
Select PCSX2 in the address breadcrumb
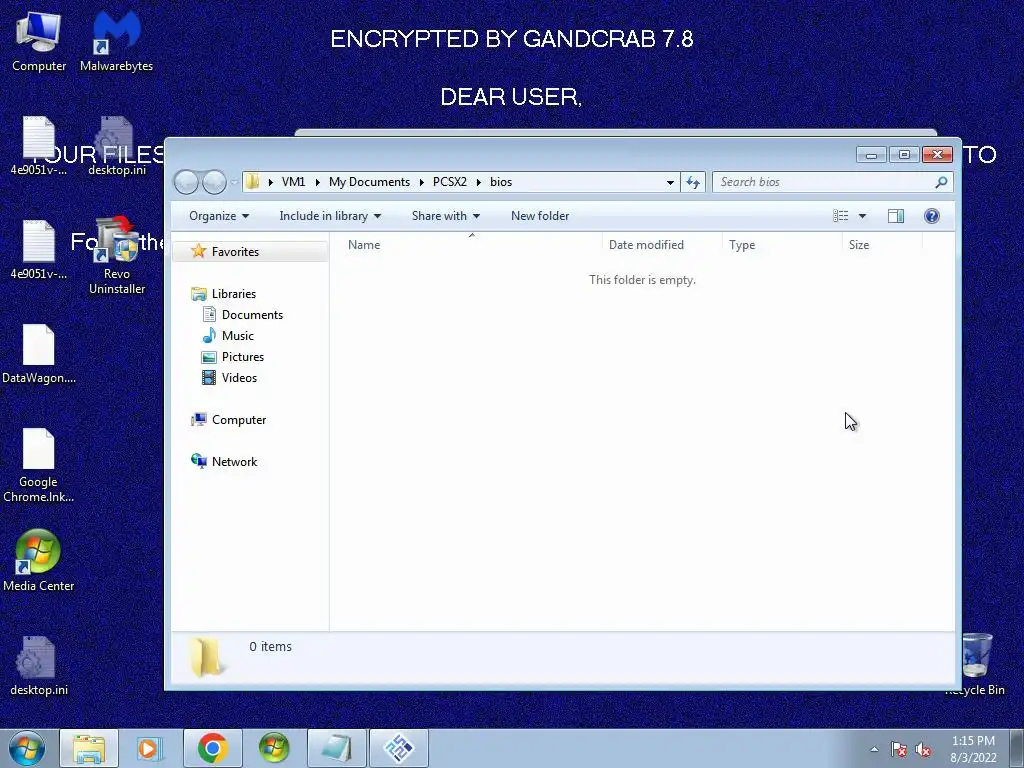[449, 182]
